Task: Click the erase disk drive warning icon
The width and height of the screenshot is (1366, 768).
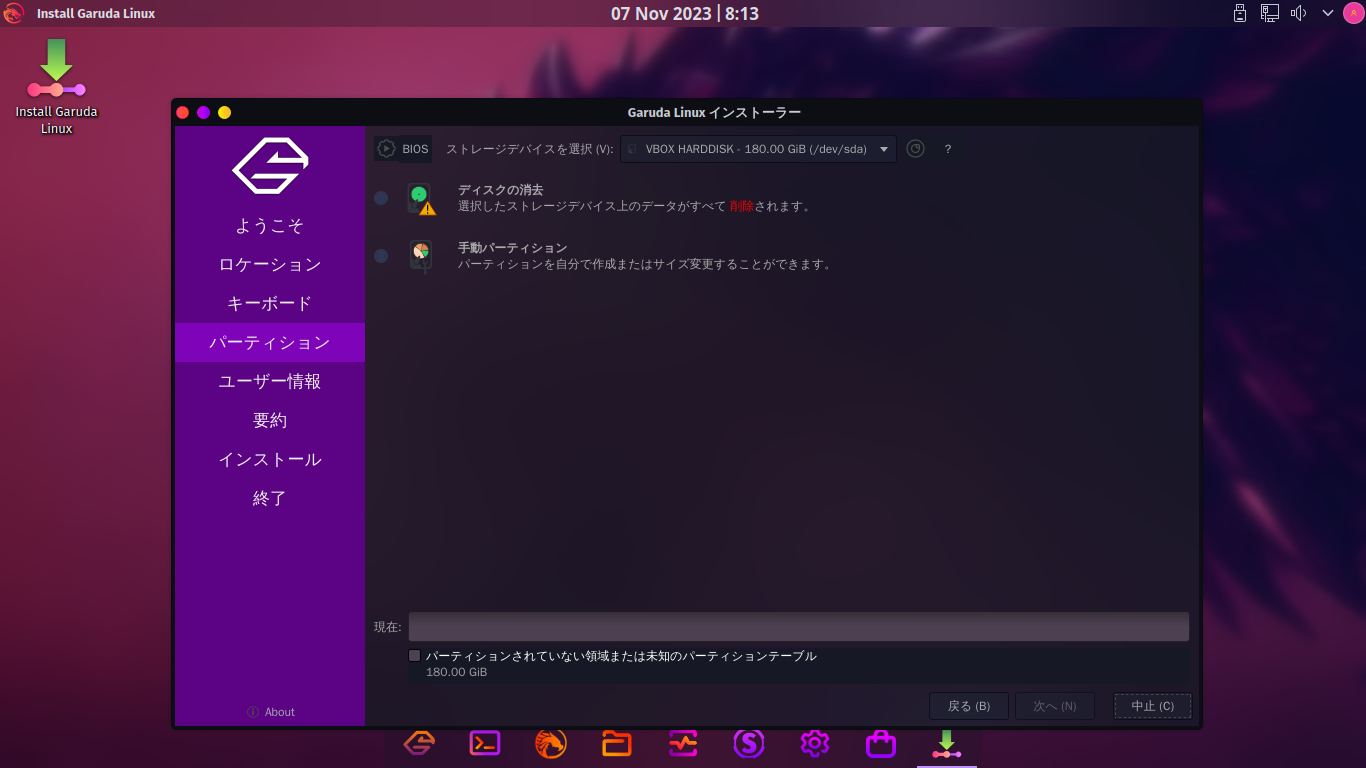Action: (422, 199)
